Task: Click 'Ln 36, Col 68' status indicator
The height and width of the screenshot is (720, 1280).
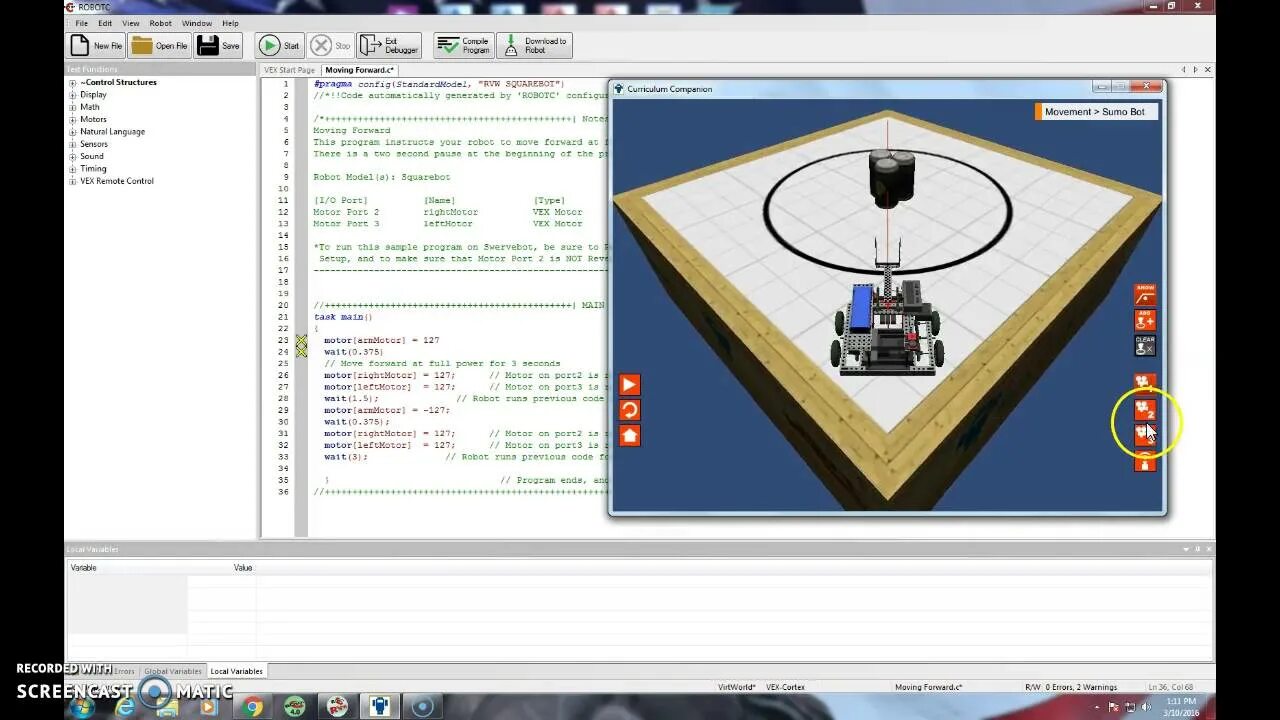Action: 1170,687
